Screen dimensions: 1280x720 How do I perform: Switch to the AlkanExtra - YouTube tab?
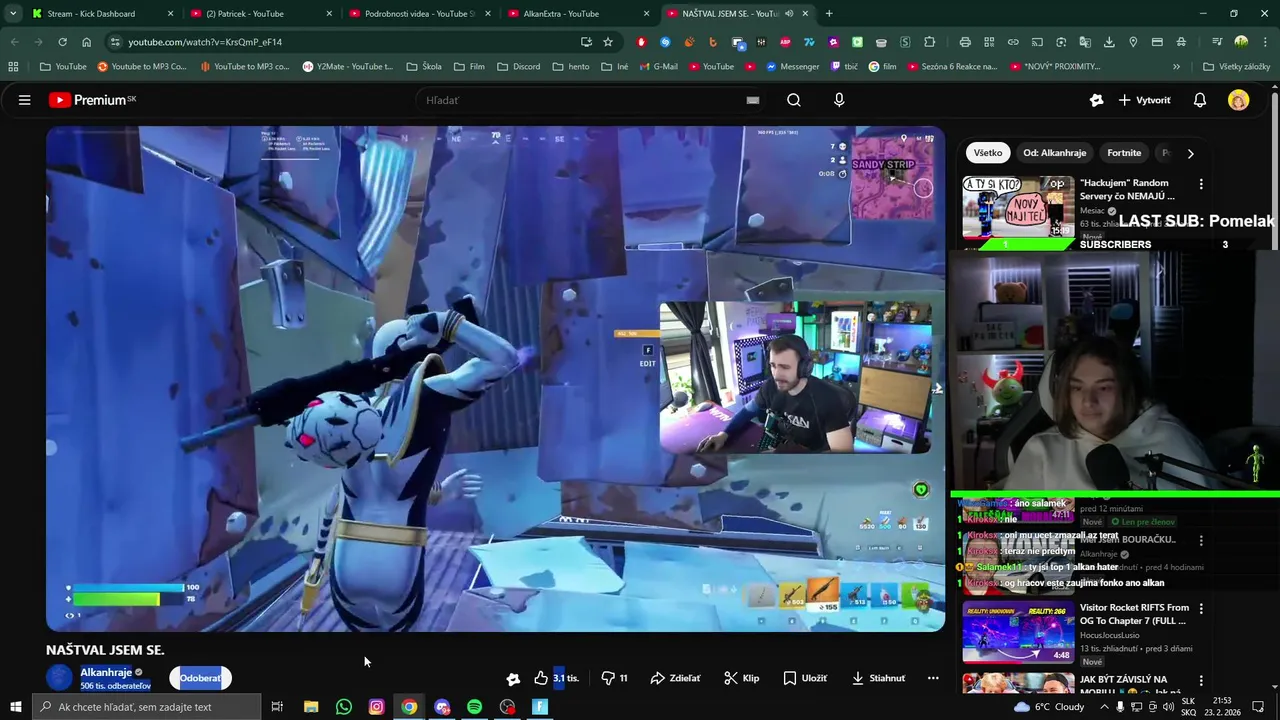coord(578,14)
